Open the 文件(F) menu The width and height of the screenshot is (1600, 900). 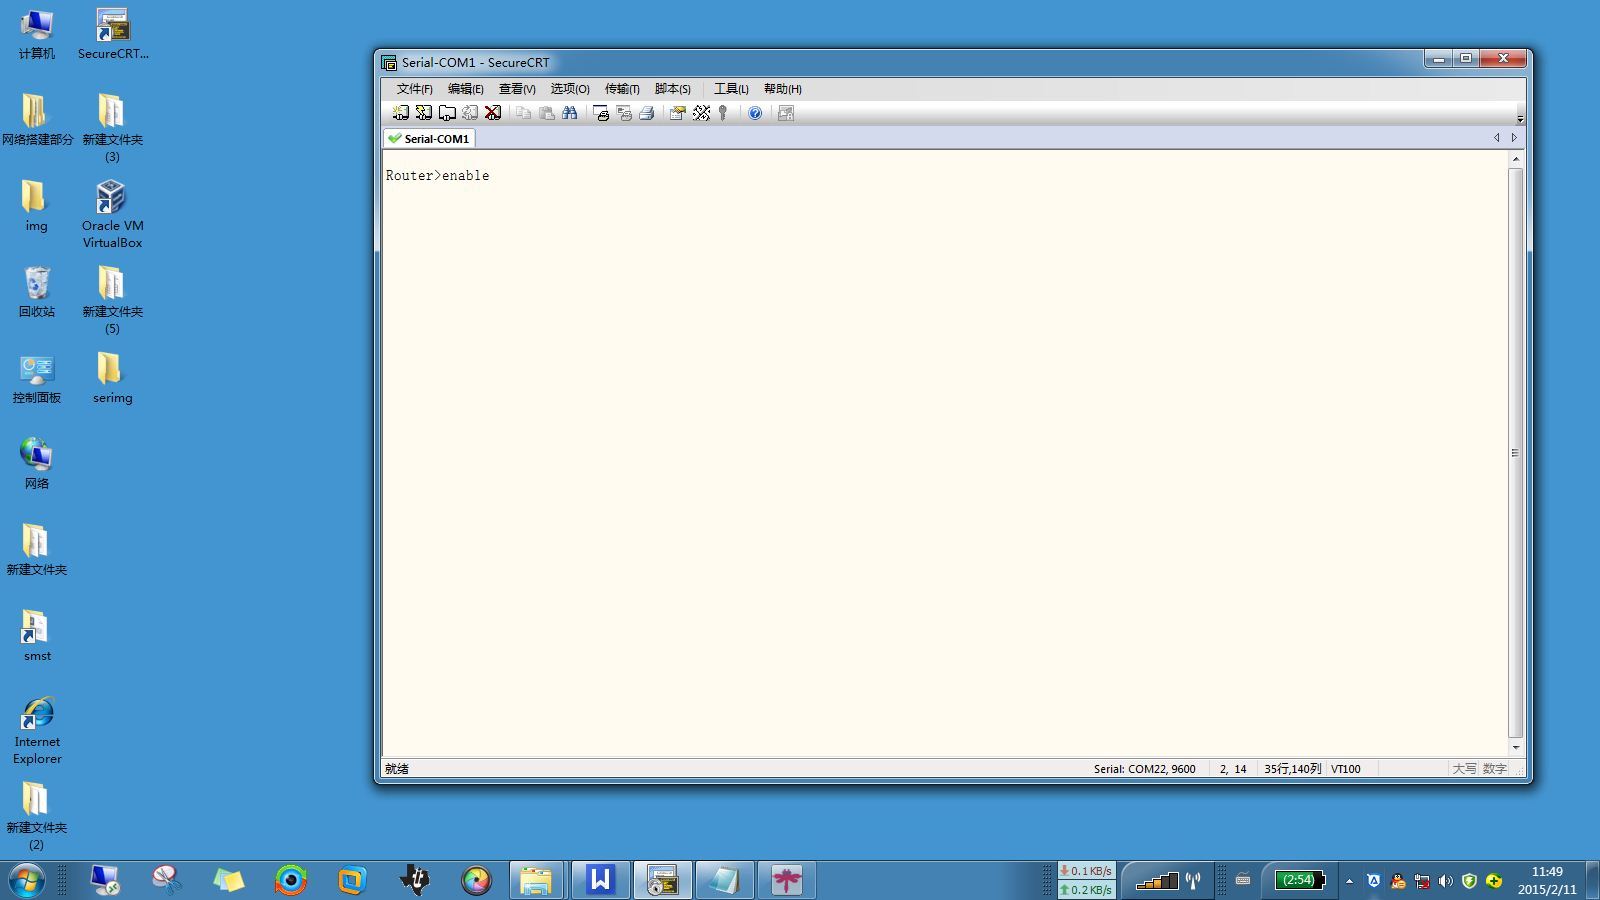tap(414, 89)
